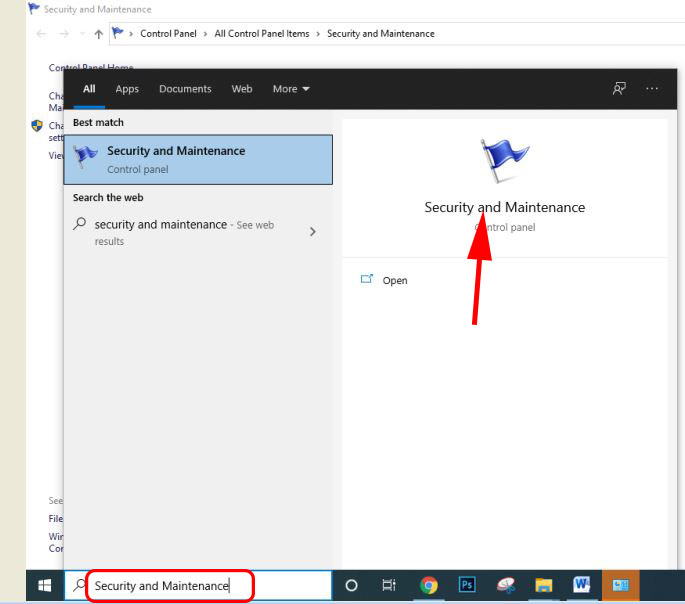Expand the More filter dropdown
The height and width of the screenshot is (604, 685).
coord(291,89)
